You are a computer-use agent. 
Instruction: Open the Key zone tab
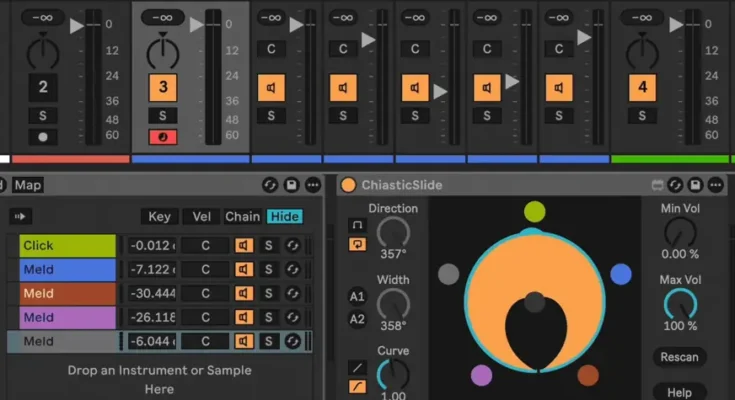159,216
